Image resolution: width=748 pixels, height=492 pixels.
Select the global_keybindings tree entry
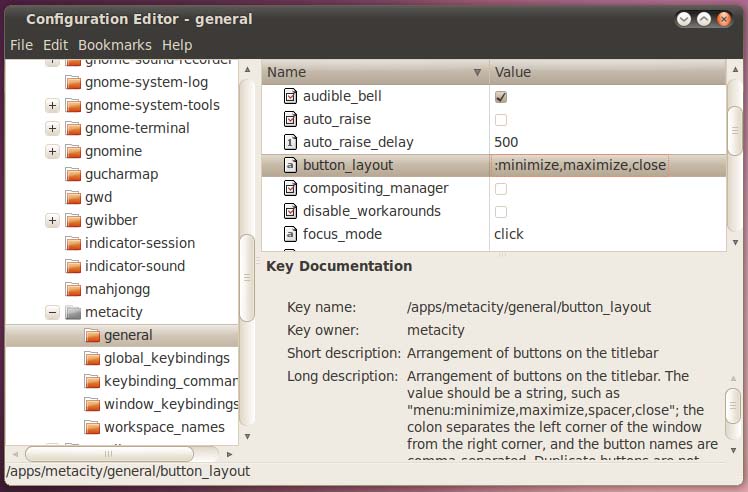(x=167, y=358)
